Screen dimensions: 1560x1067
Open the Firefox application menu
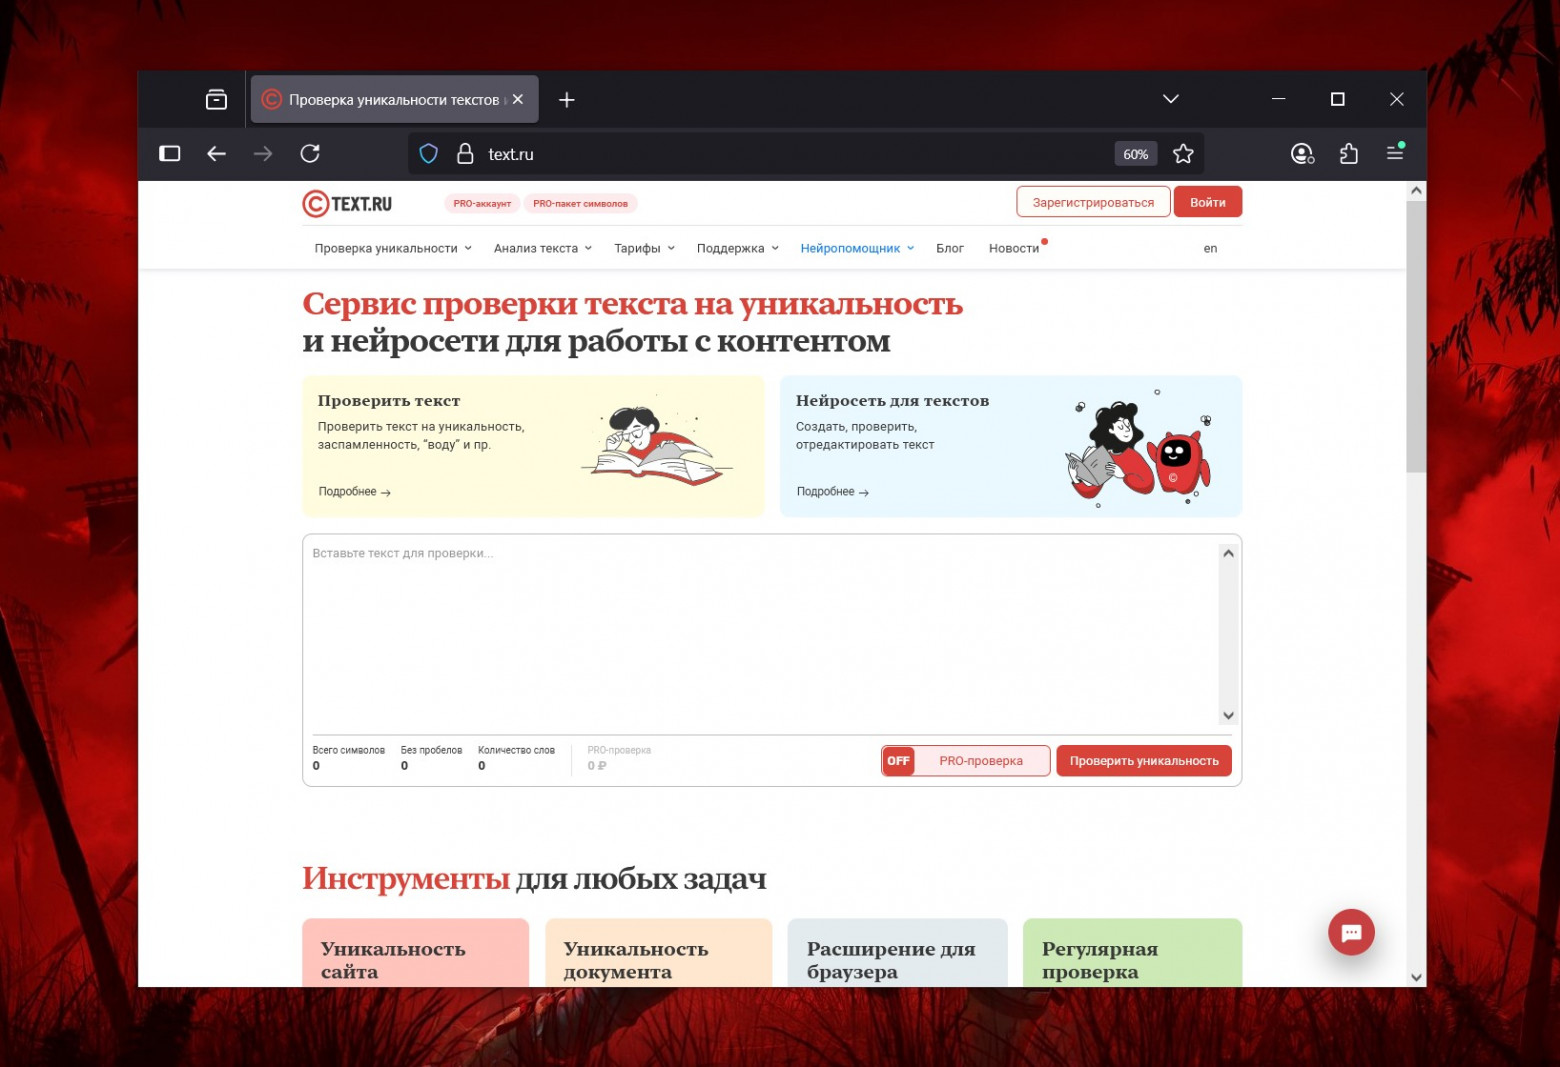[x=1395, y=153]
